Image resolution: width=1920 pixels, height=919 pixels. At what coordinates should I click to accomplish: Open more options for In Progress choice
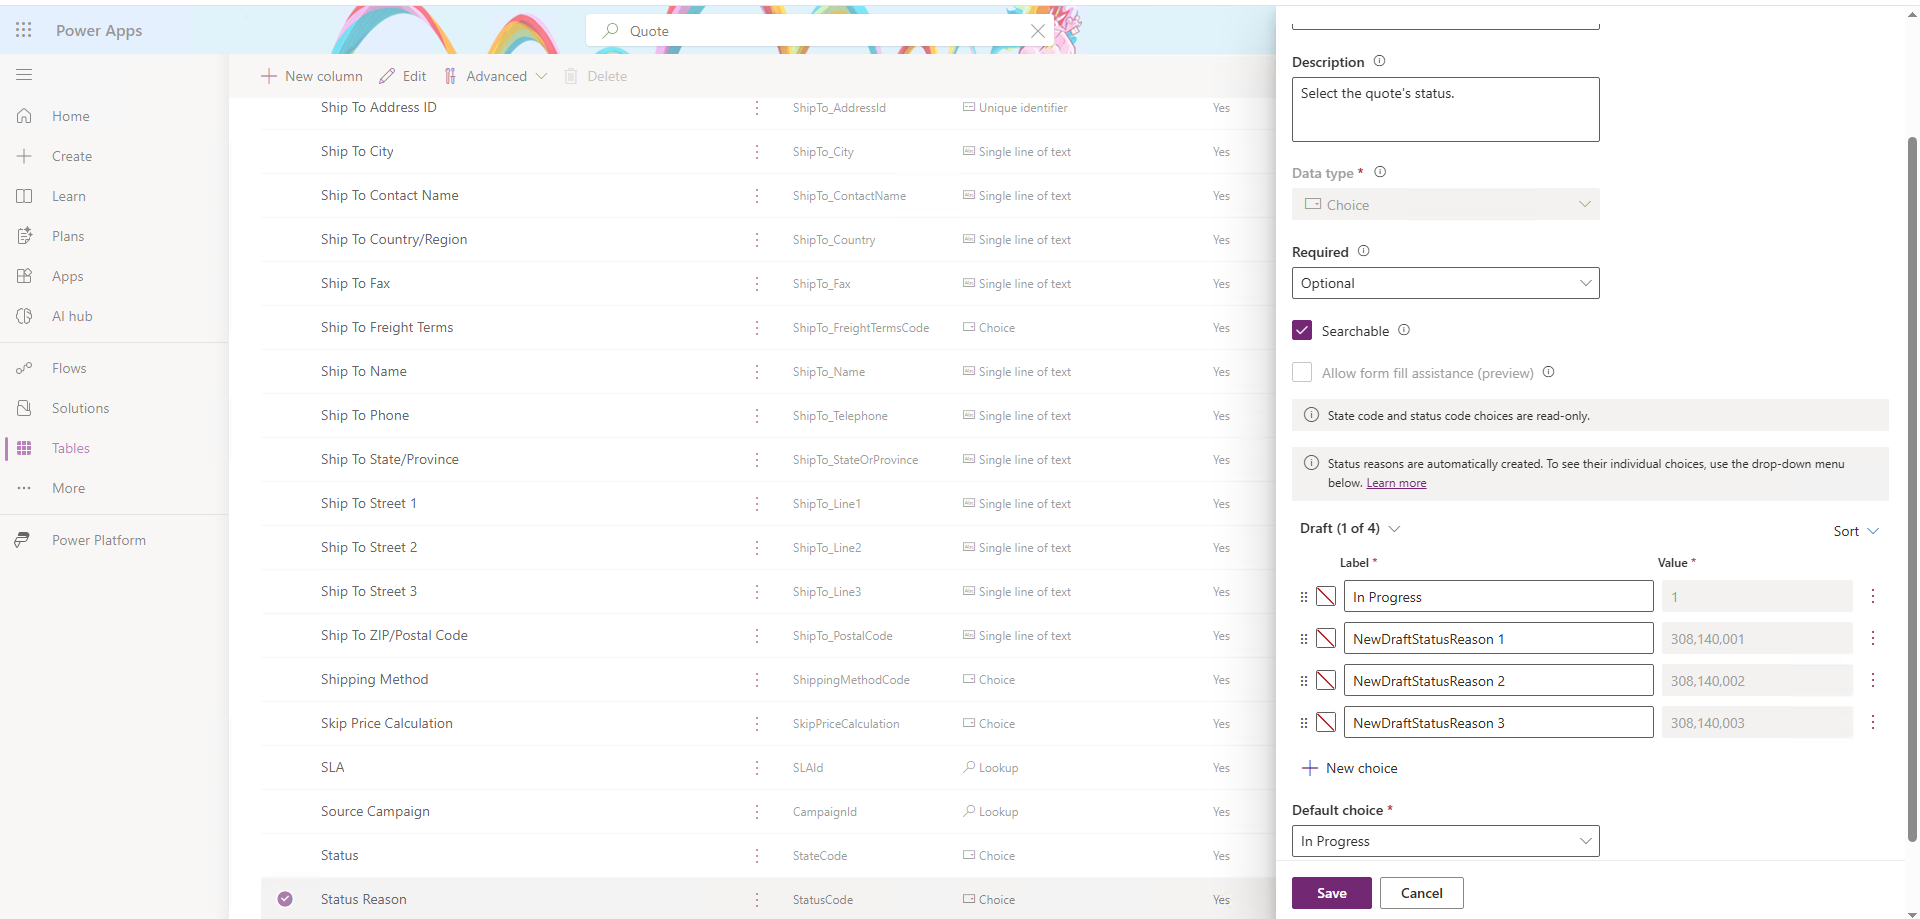click(x=1873, y=596)
